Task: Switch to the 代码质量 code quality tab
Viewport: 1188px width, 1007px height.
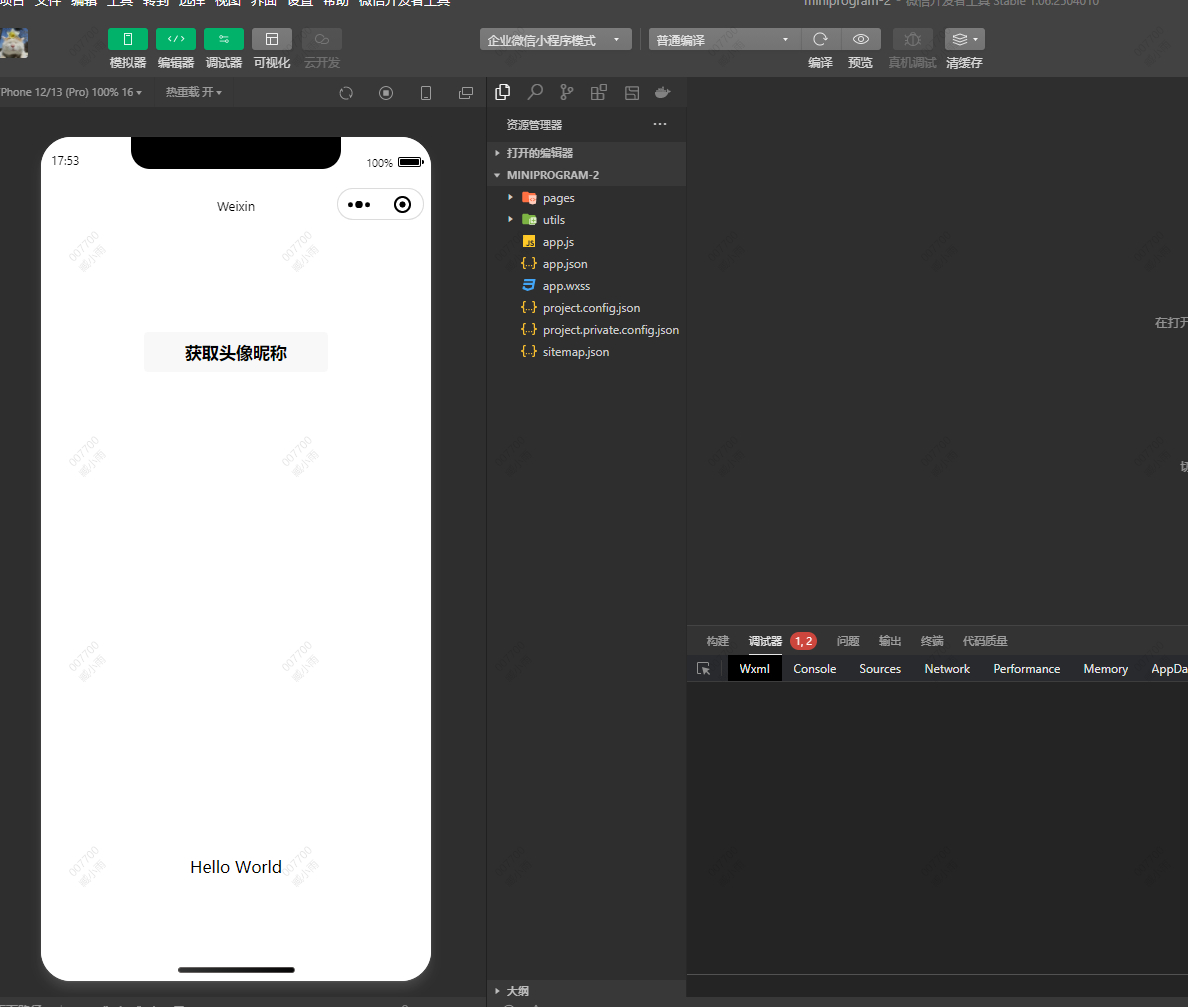Action: 985,641
